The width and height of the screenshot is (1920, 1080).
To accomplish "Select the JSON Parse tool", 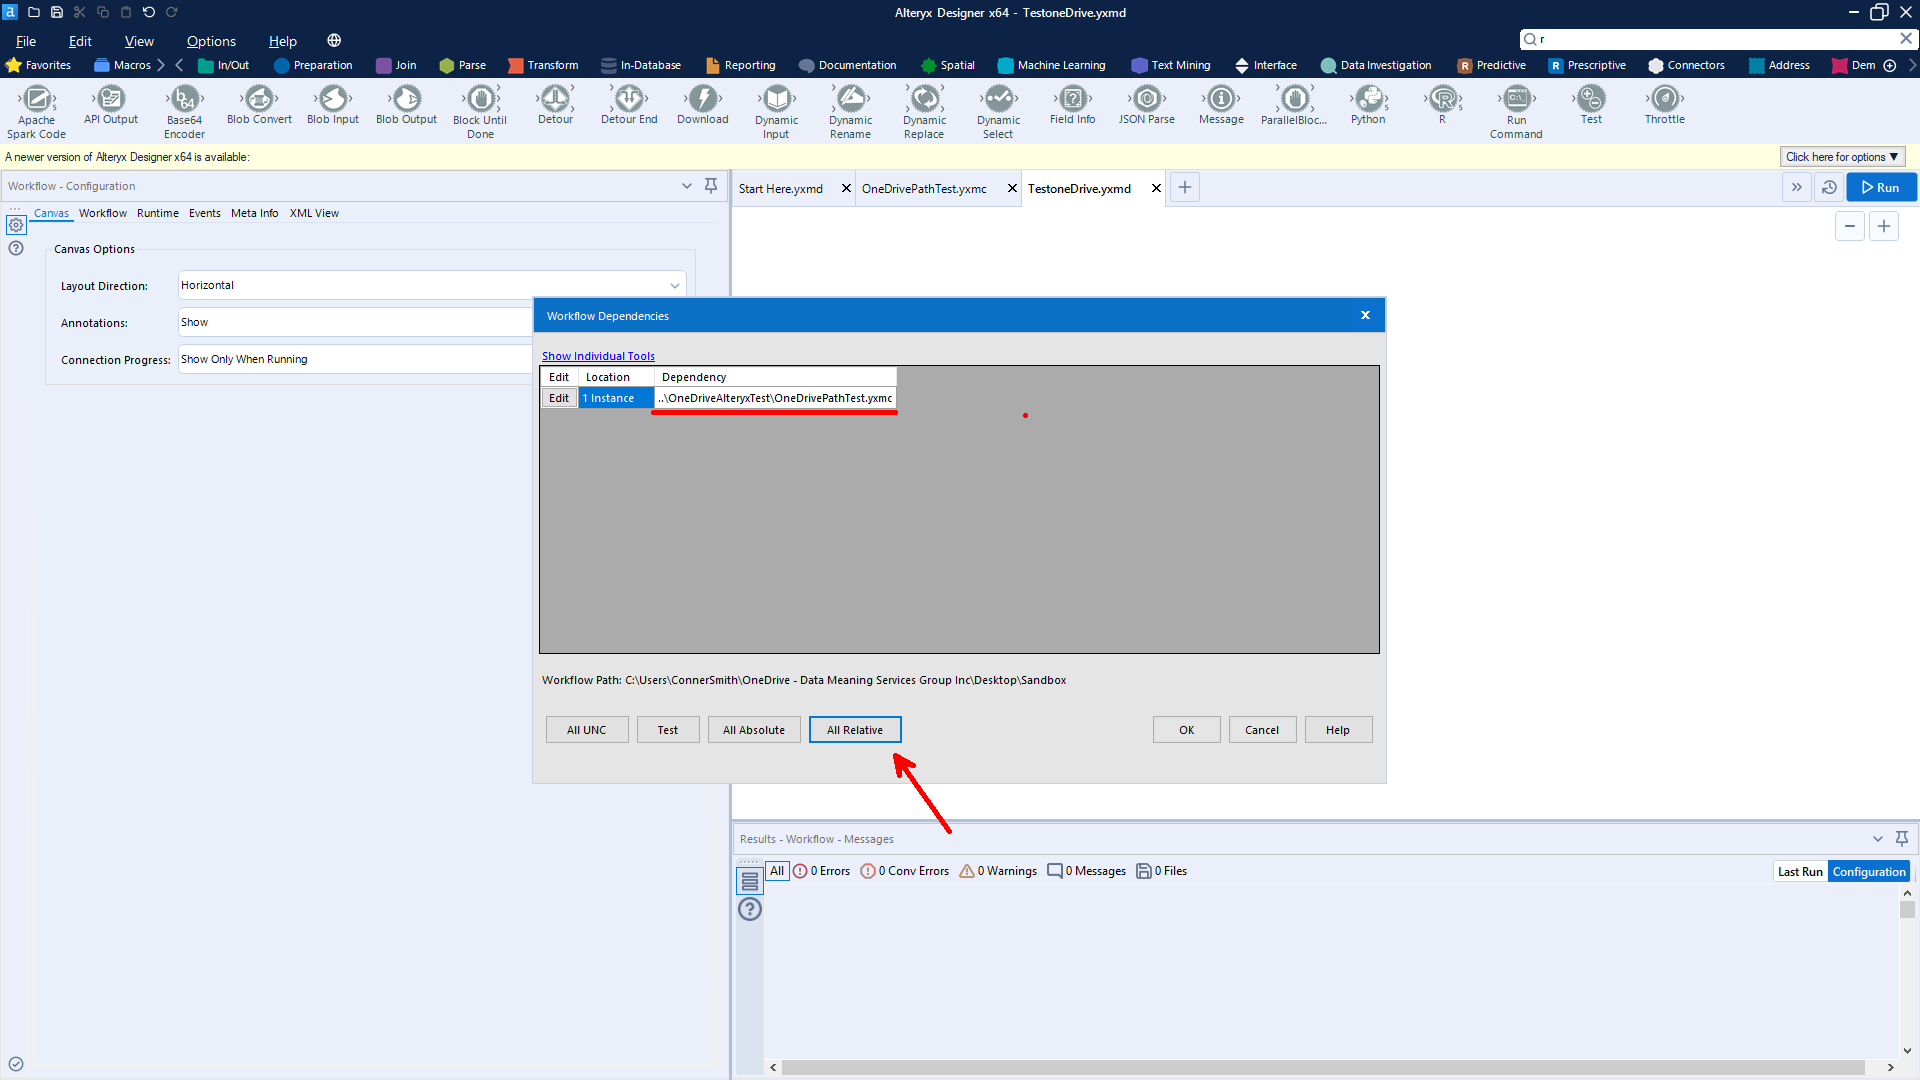I will (1147, 99).
